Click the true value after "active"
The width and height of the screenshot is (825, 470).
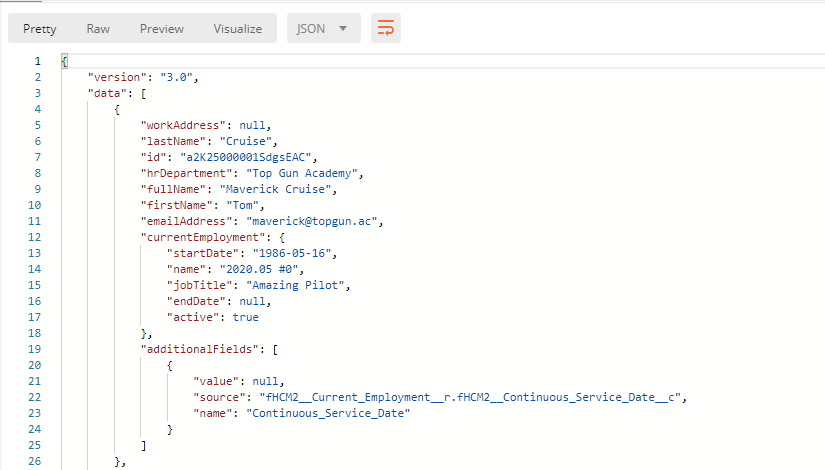tap(246, 317)
